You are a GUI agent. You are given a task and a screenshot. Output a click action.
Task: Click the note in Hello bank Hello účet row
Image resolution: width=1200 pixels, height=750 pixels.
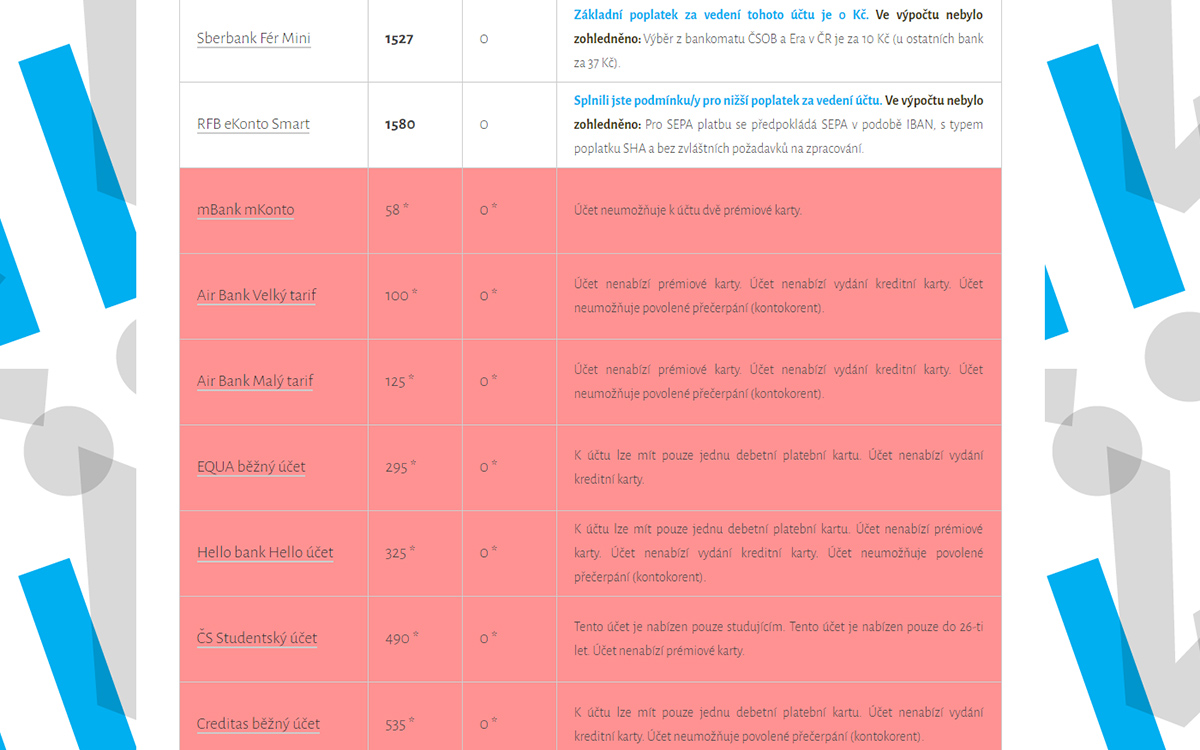coord(778,553)
